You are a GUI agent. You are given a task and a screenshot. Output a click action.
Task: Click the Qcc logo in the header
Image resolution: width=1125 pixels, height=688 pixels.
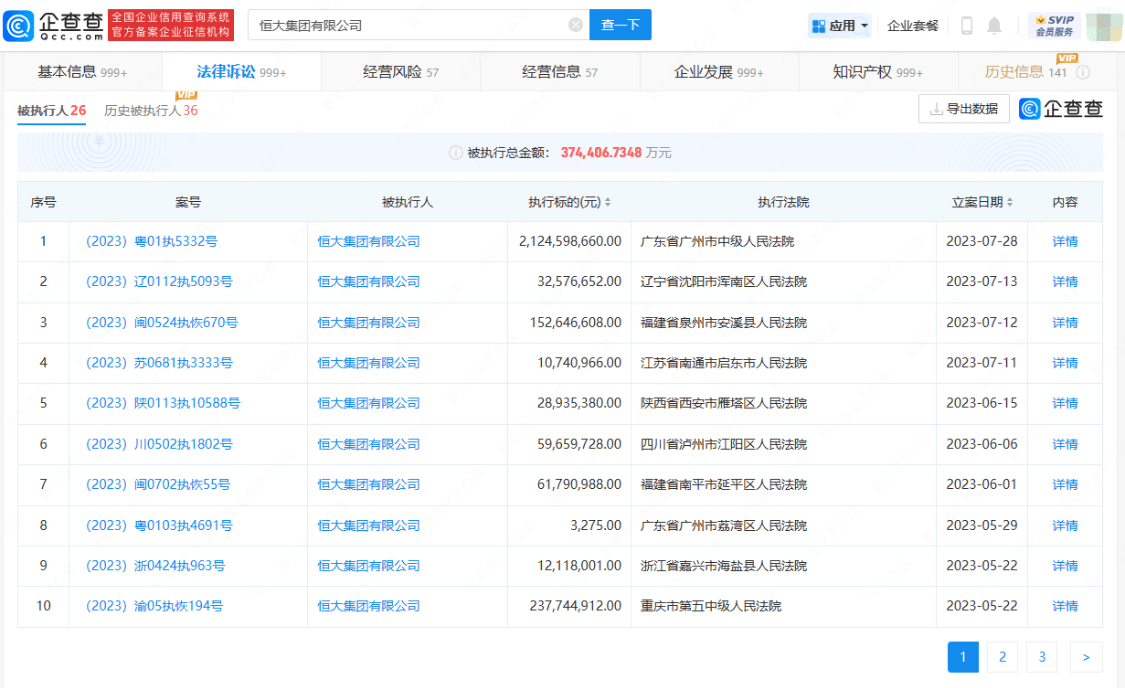pos(53,25)
